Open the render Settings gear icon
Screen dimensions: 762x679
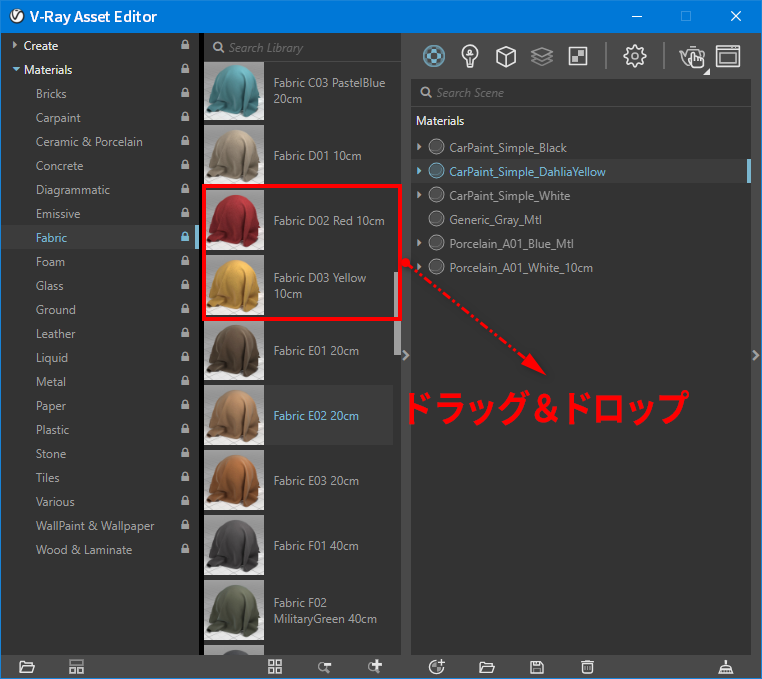[x=635, y=56]
